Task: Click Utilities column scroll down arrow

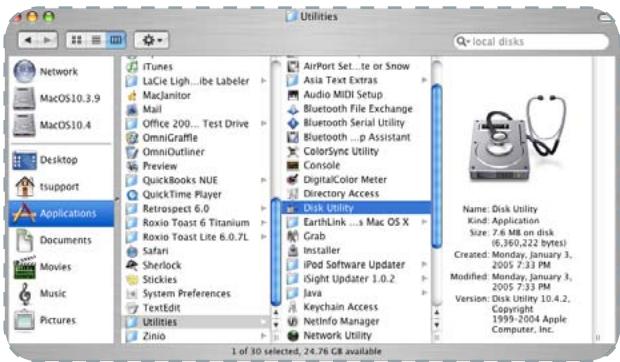Action: click(437, 325)
